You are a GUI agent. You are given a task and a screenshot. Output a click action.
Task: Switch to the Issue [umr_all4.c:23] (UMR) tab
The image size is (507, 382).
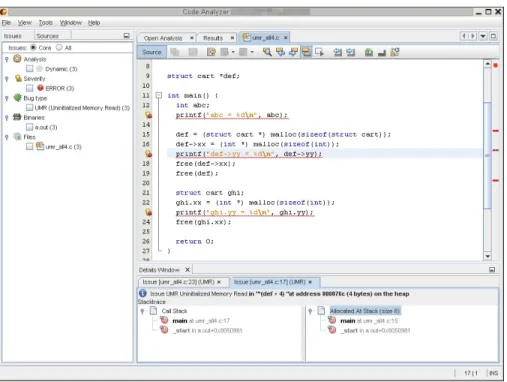(x=178, y=282)
